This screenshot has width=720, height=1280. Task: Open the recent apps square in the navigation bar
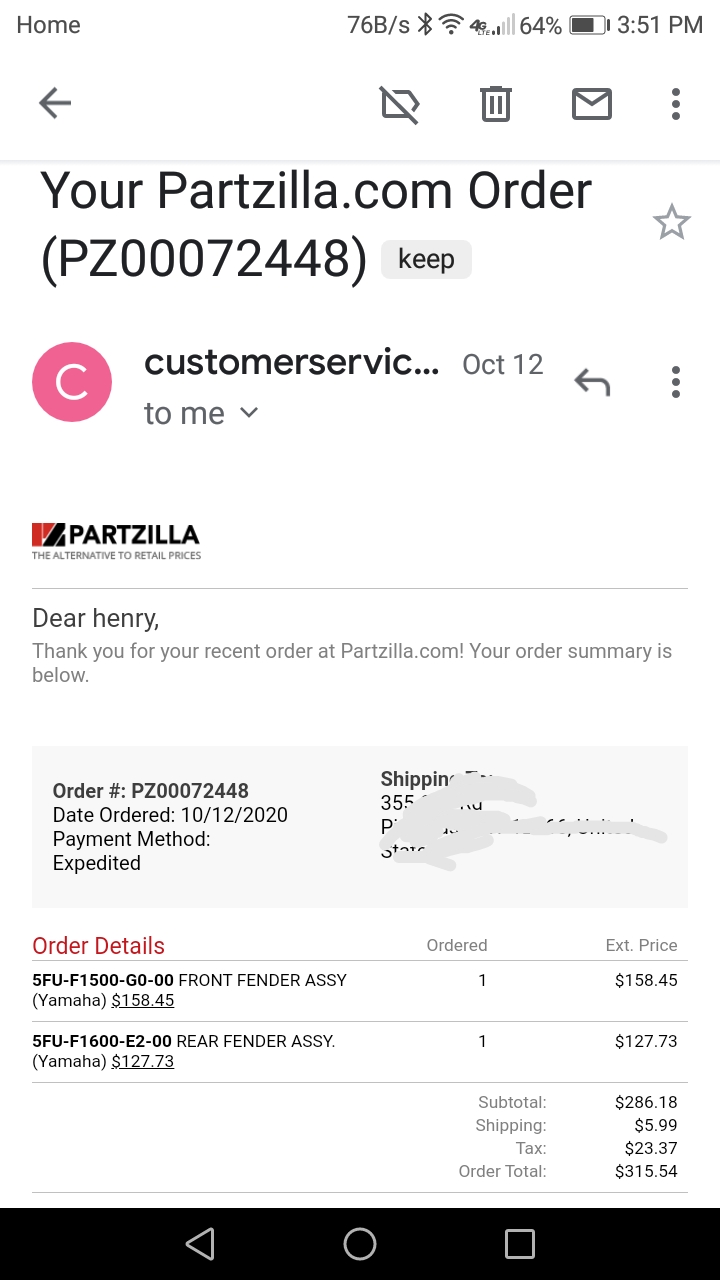(x=520, y=1243)
